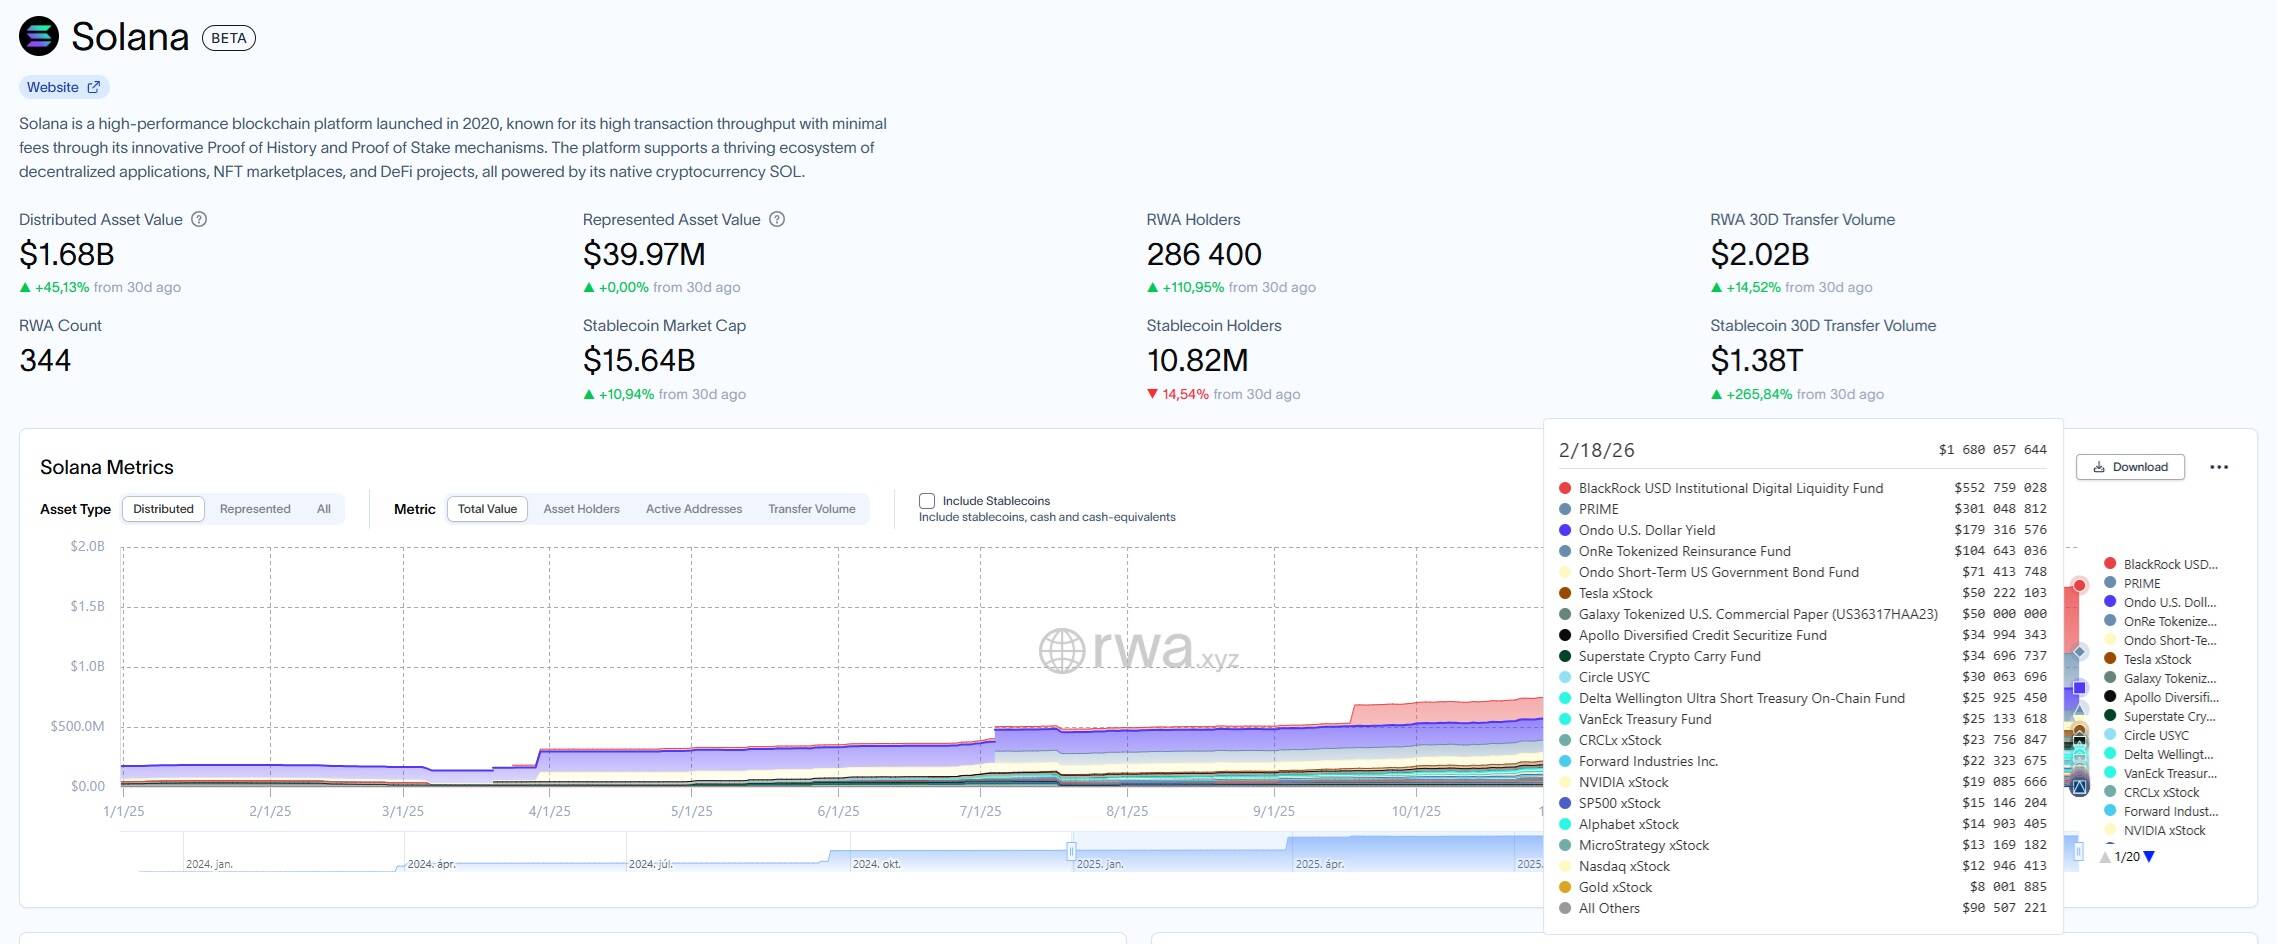Enable the Include Stablecoins checkbox
This screenshot has height=944, width=2277.
(927, 501)
